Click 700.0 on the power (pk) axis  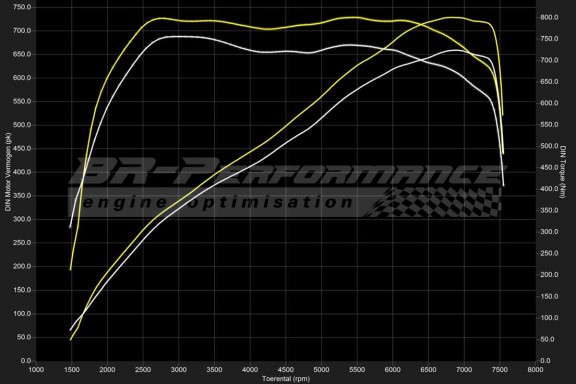[22, 30]
